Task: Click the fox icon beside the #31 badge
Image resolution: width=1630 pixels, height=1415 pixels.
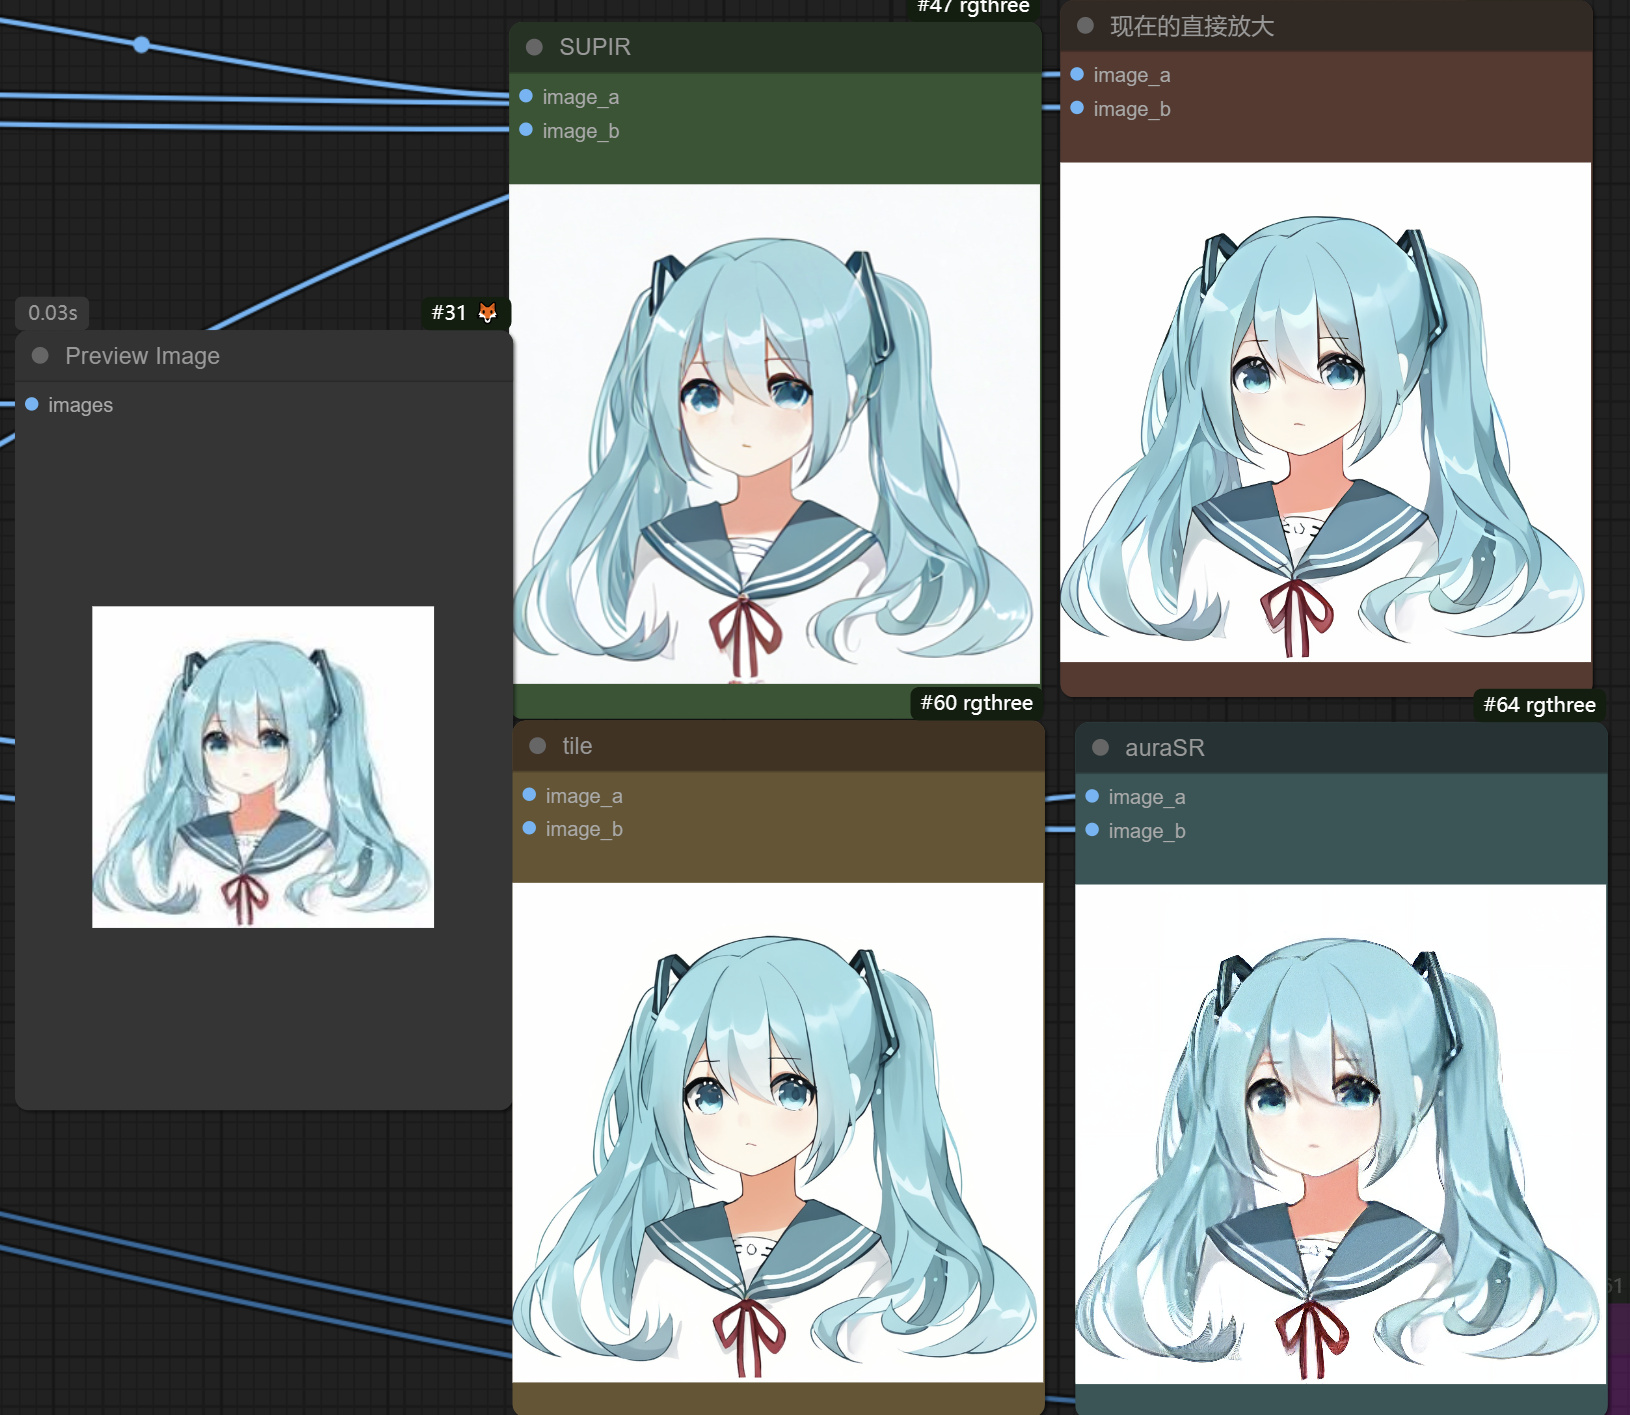Action: tap(487, 312)
